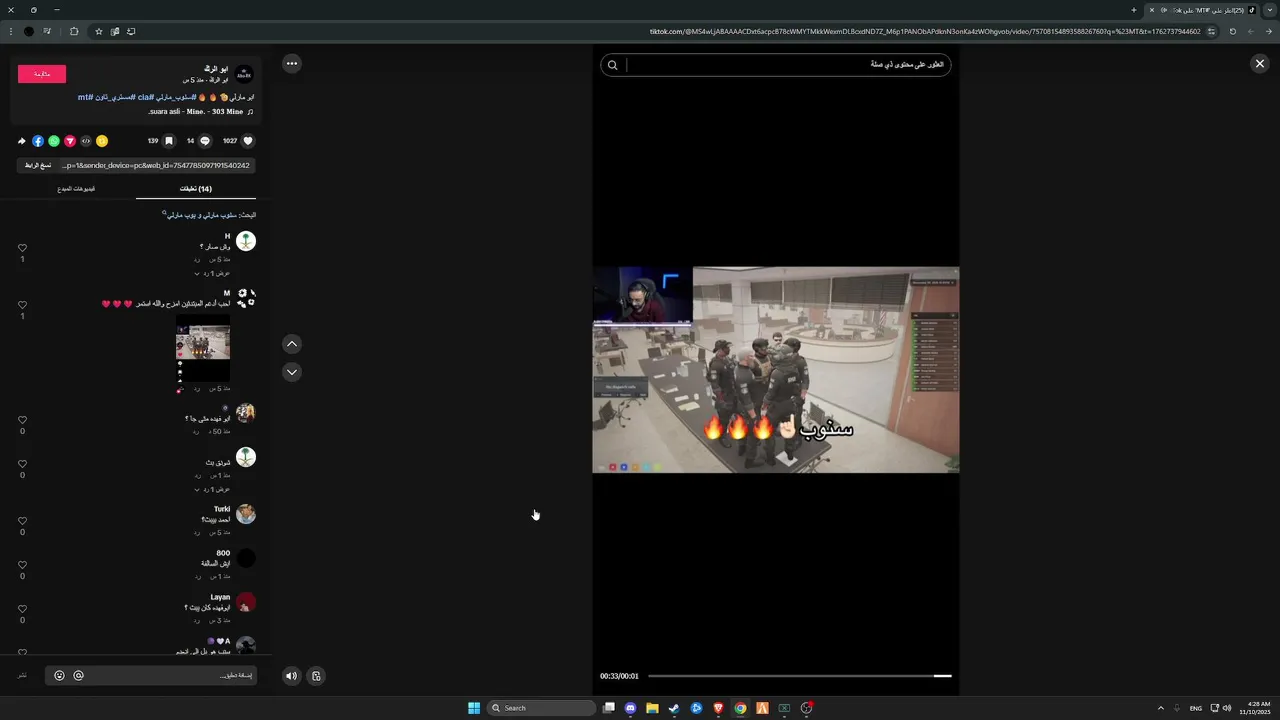Like the comment posted 50 minutes ago
The image size is (1280, 720).
coord(22,420)
